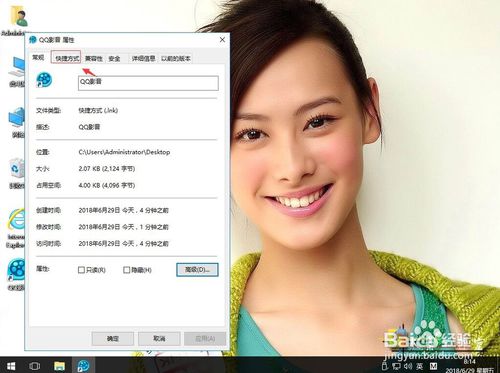Open the clock and date flyout
This screenshot has height=373, width=500.
[x=470, y=366]
